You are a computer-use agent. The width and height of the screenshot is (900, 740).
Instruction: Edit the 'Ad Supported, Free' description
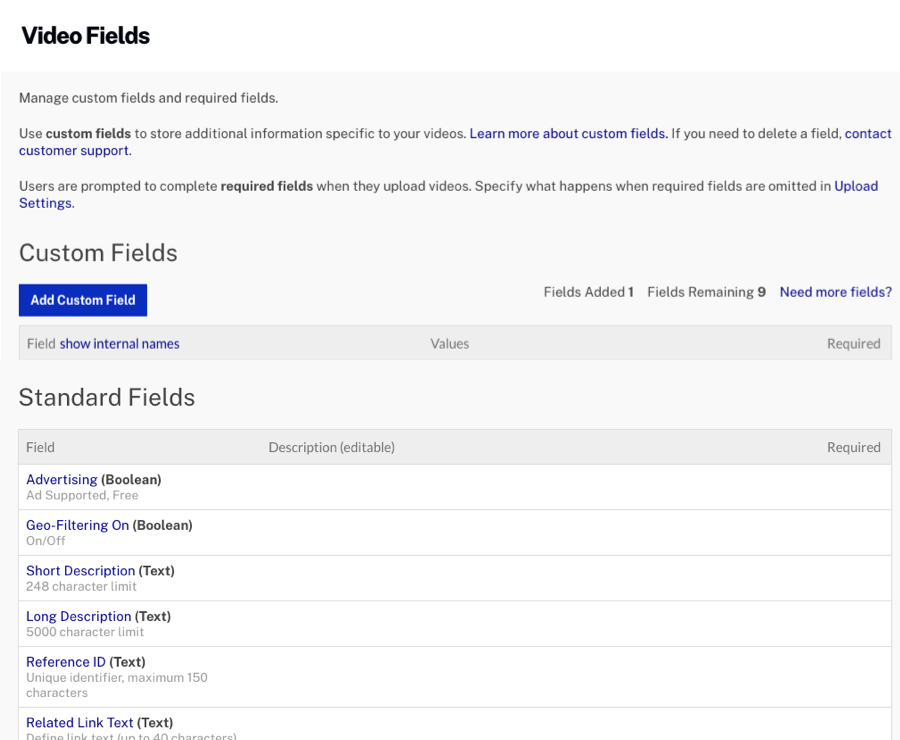[x=82, y=494]
